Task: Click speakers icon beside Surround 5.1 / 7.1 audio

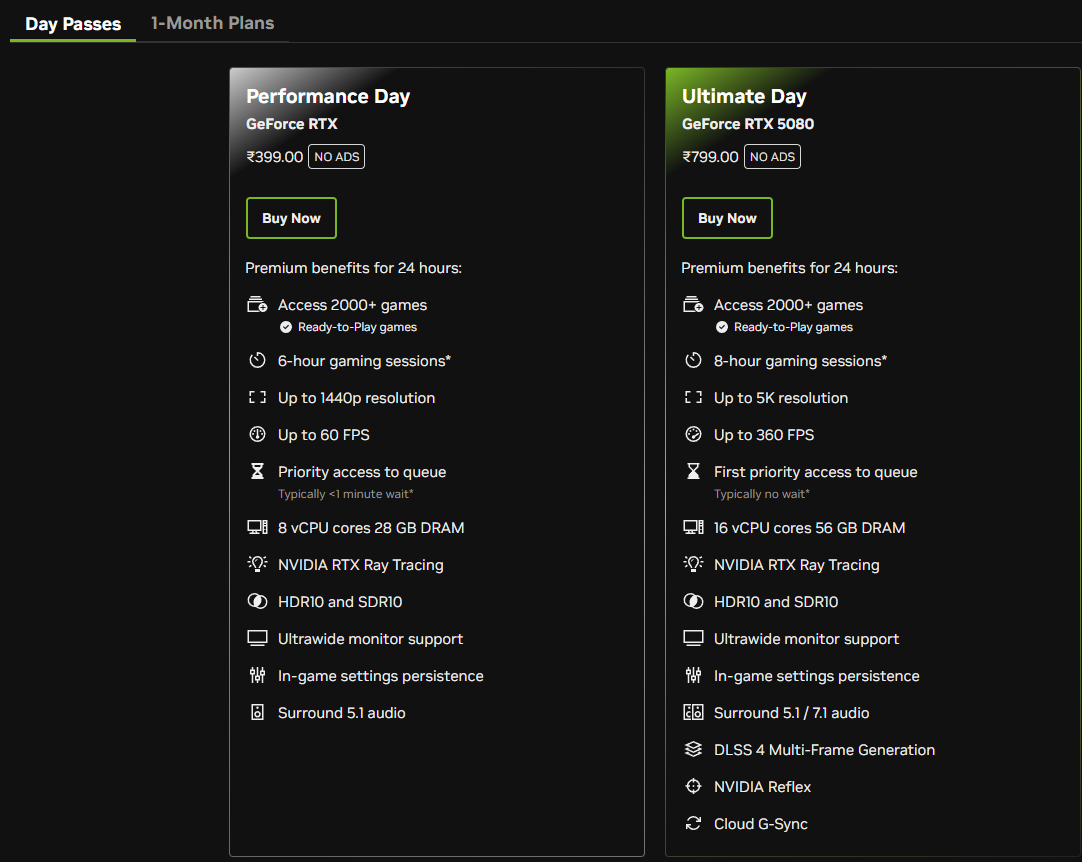Action: coord(694,712)
